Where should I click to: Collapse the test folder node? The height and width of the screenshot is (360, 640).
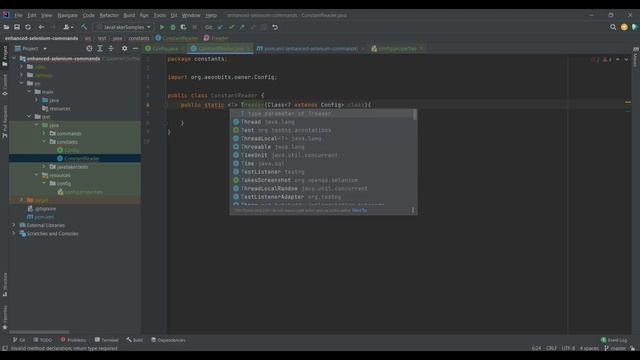pos(29,117)
